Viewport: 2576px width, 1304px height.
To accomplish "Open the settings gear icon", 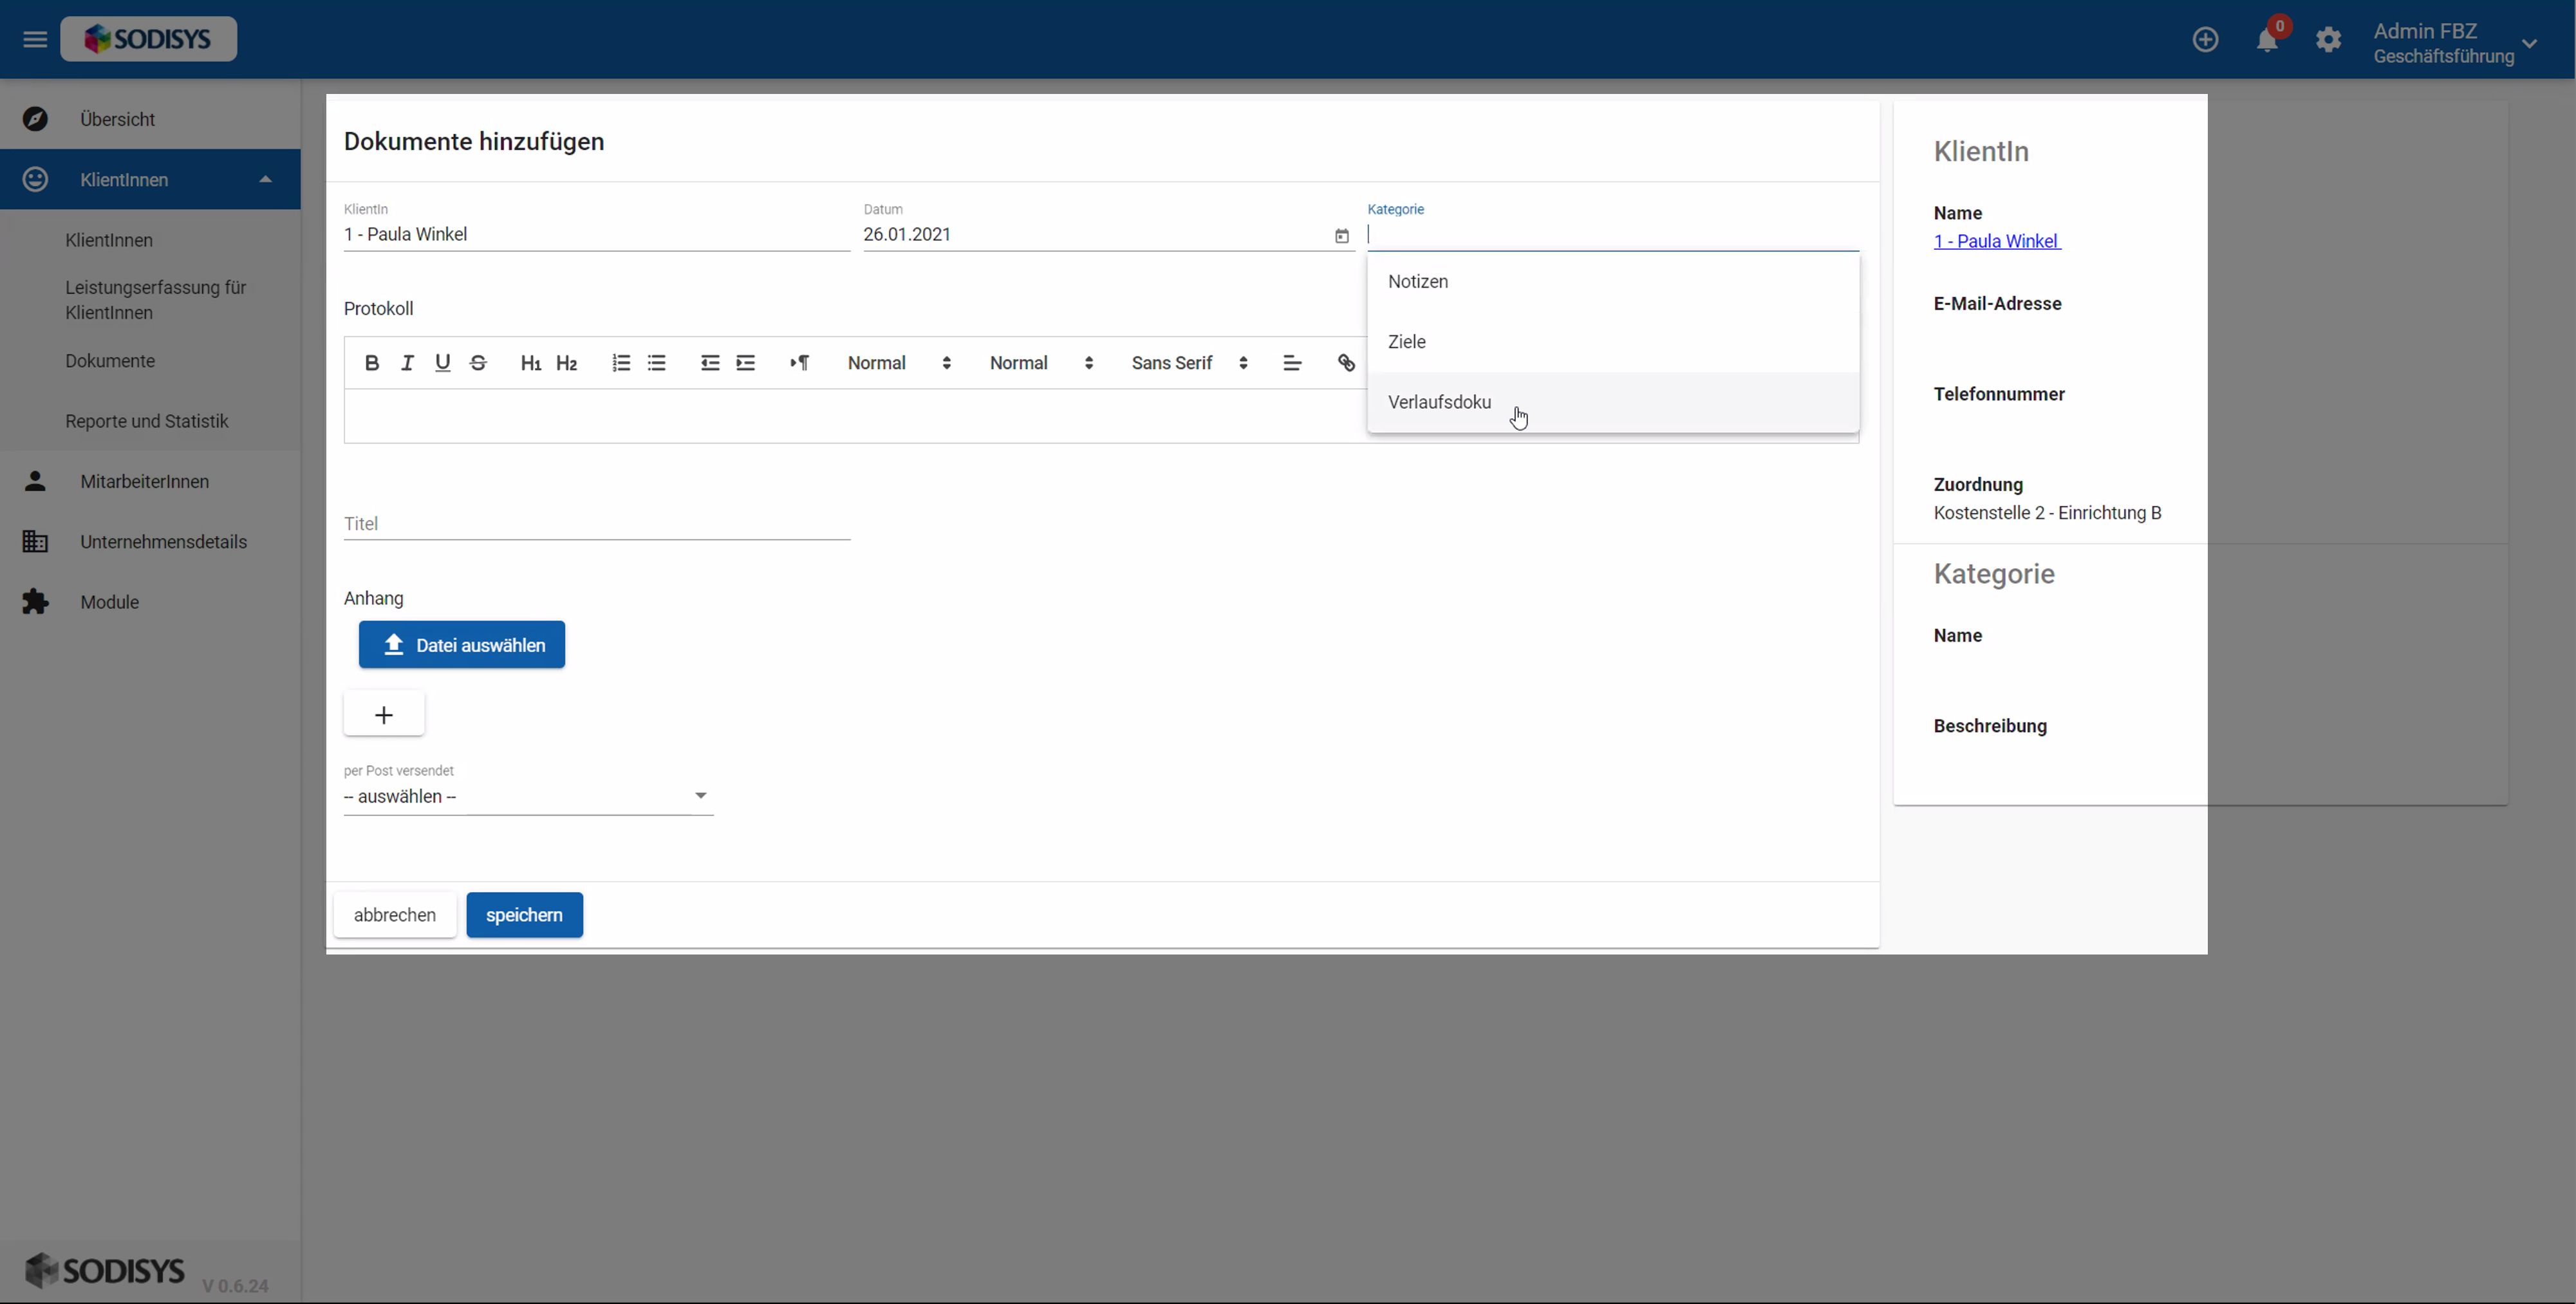I will coord(2328,39).
